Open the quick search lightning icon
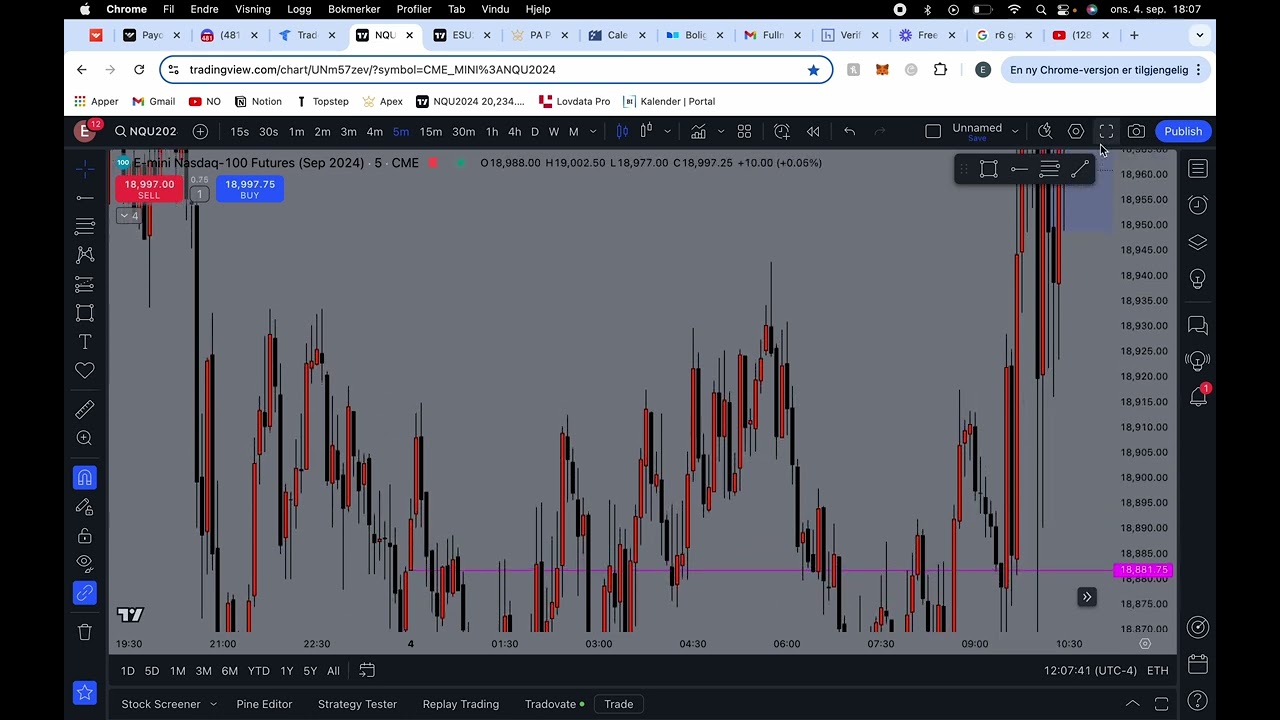This screenshot has height=720, width=1280. pos(1045,131)
